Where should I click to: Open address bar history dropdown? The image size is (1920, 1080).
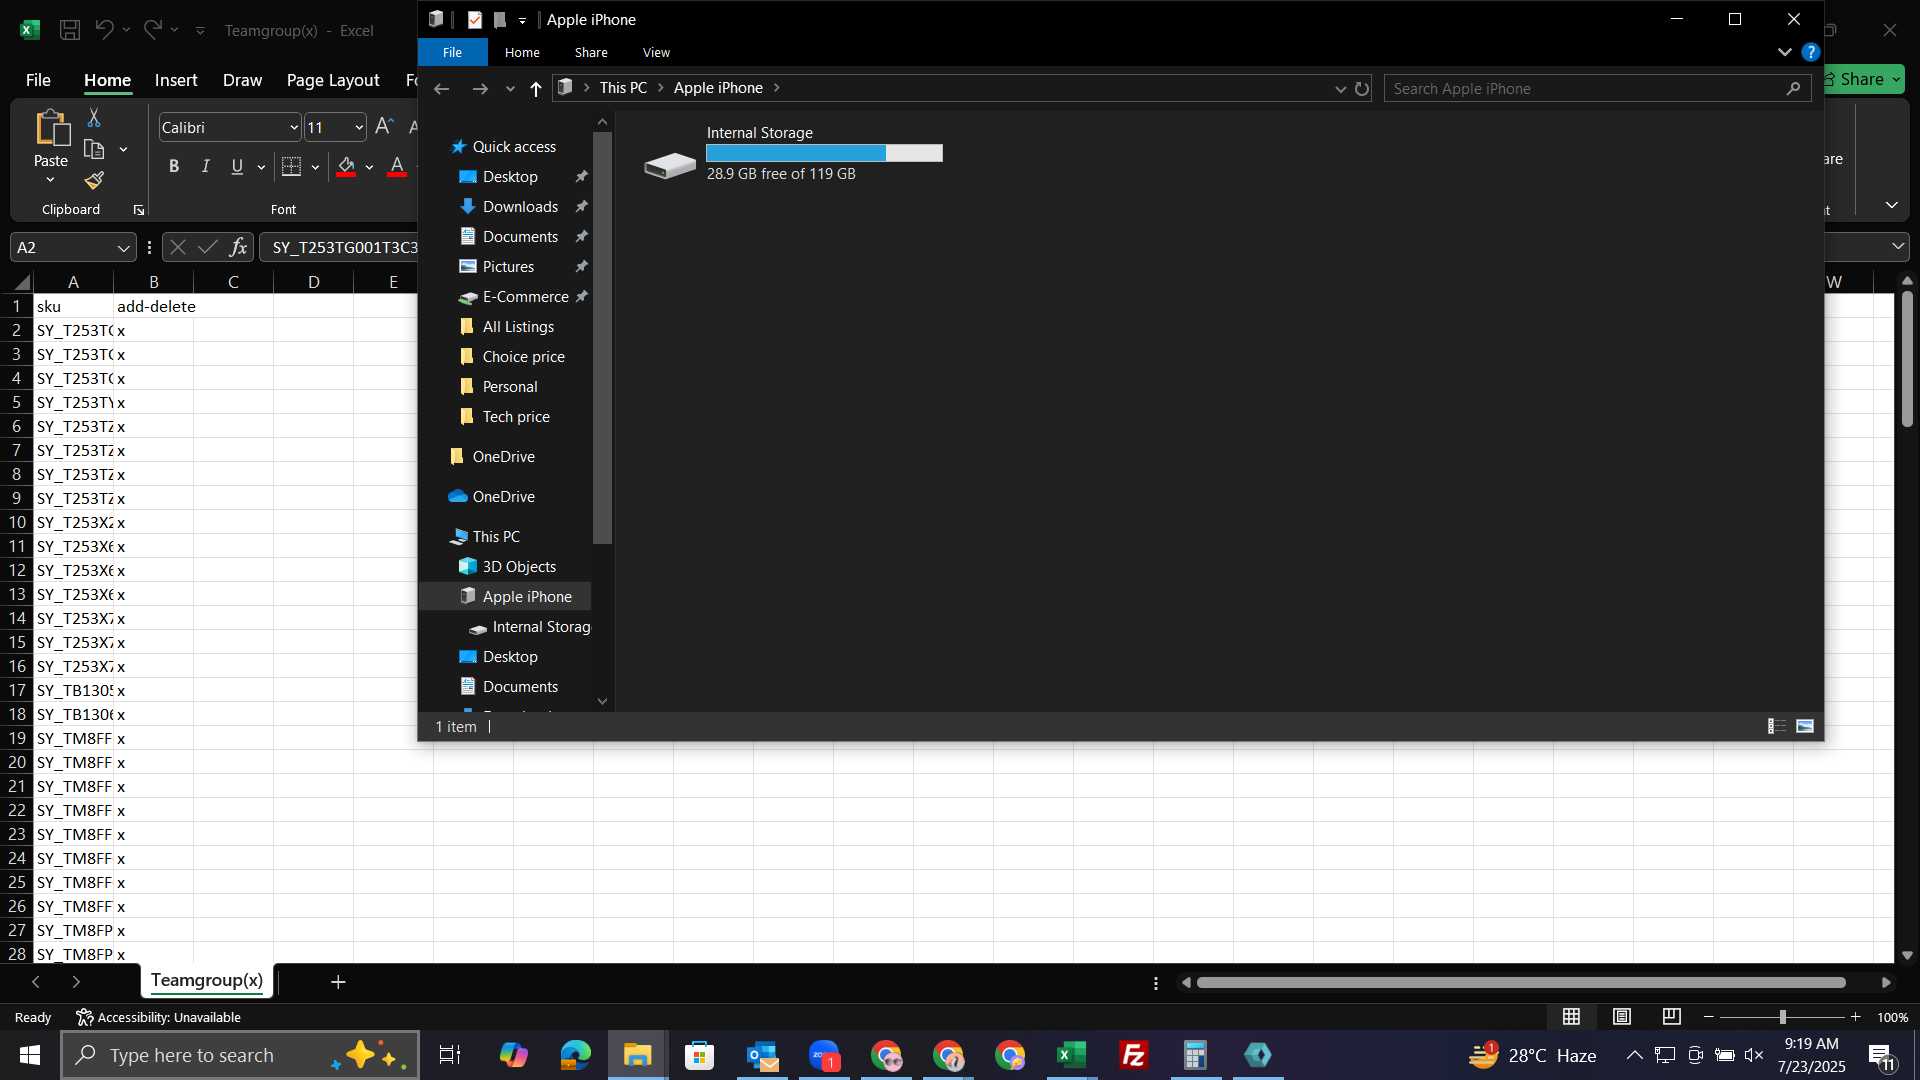coord(1340,89)
